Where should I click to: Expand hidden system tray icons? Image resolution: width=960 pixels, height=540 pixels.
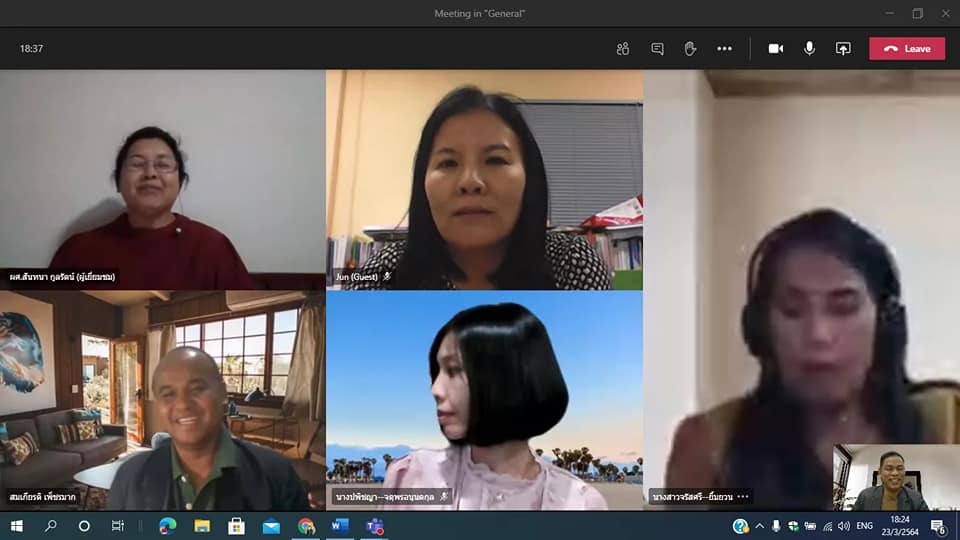(760, 526)
